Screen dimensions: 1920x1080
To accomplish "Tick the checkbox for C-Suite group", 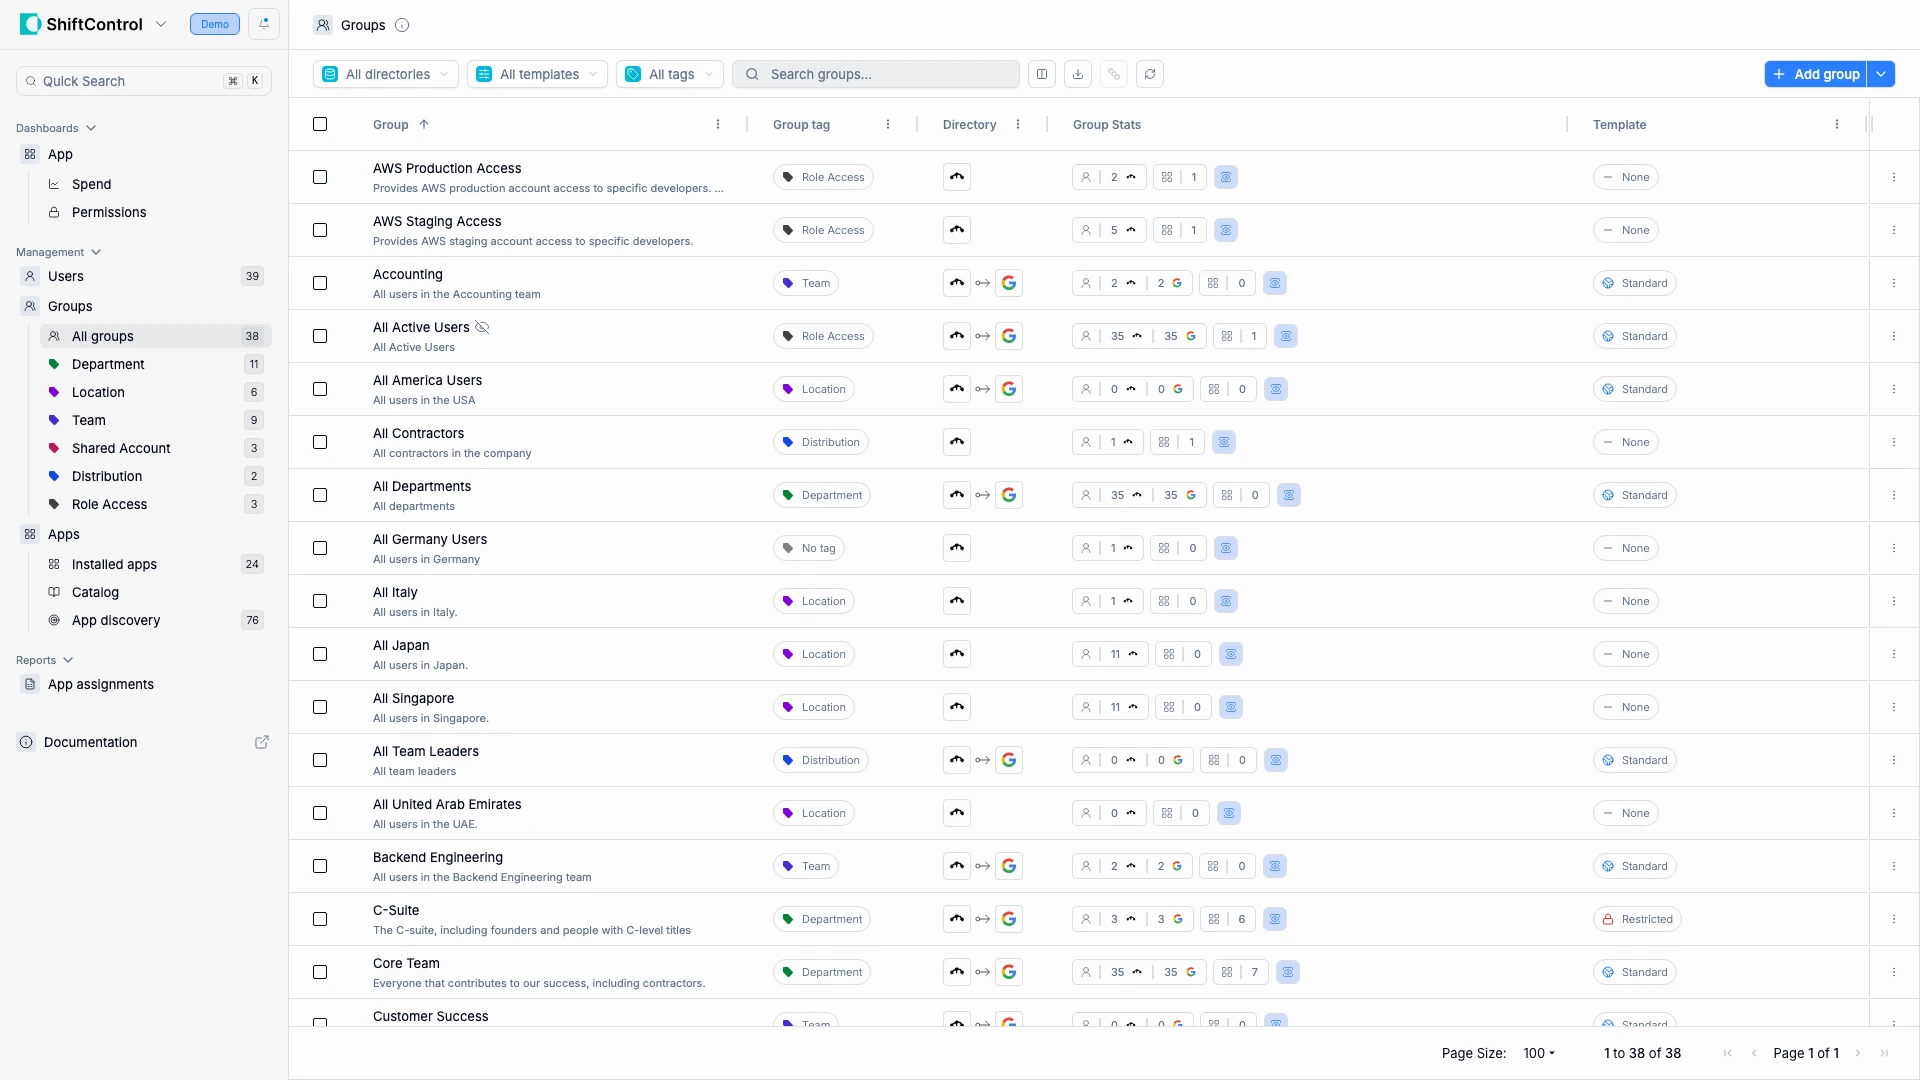I will (x=320, y=919).
